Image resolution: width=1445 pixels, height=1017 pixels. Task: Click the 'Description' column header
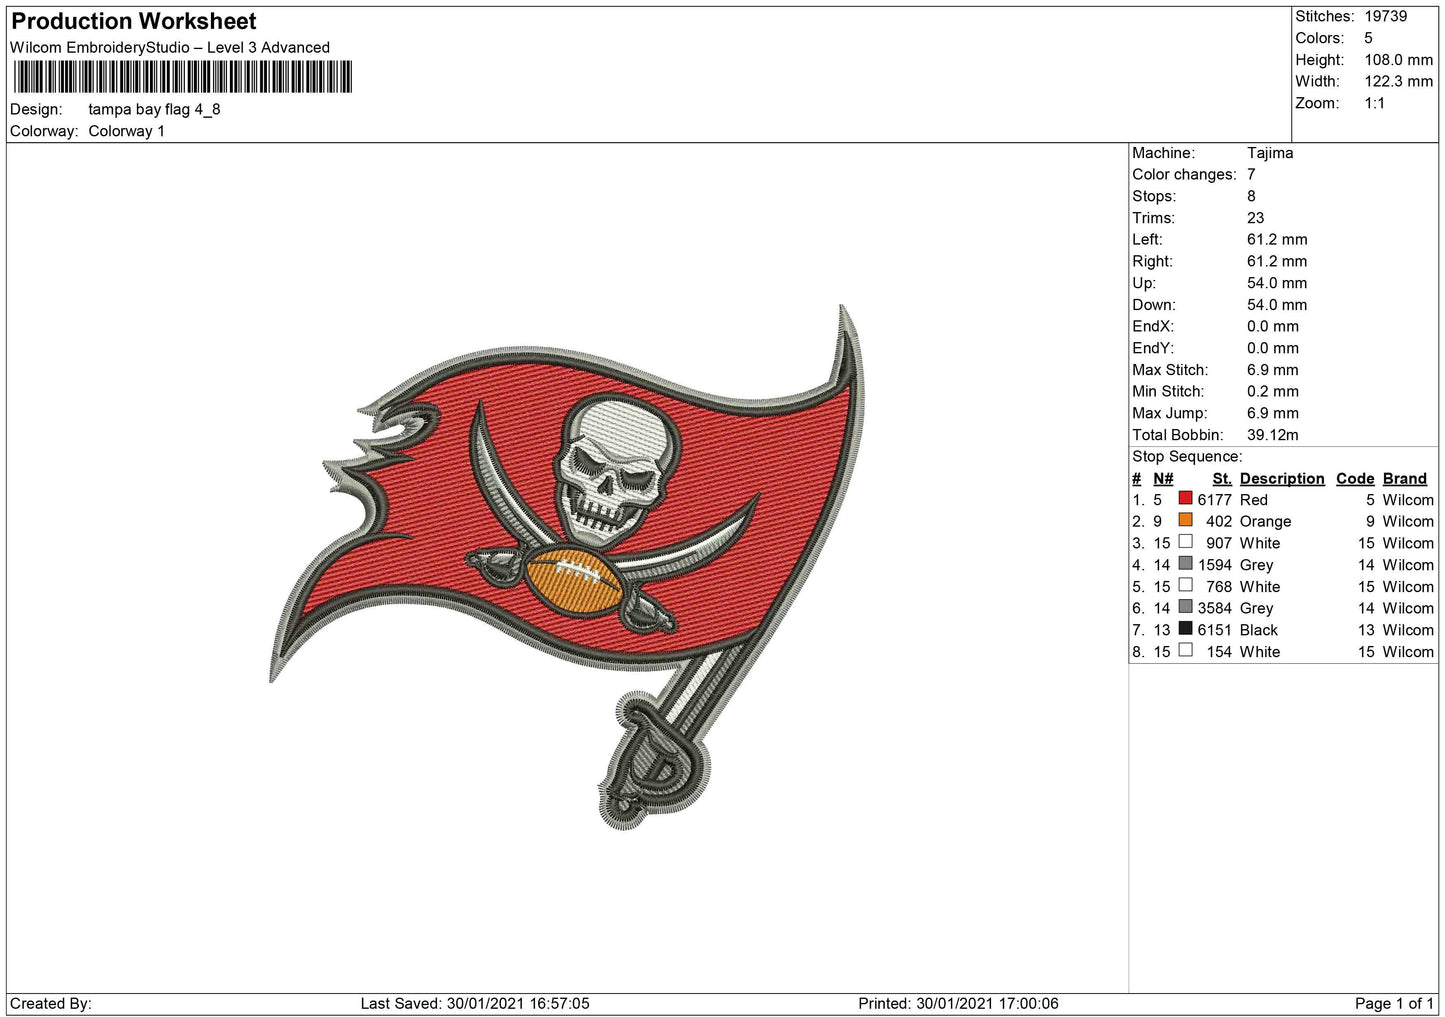click(1282, 479)
